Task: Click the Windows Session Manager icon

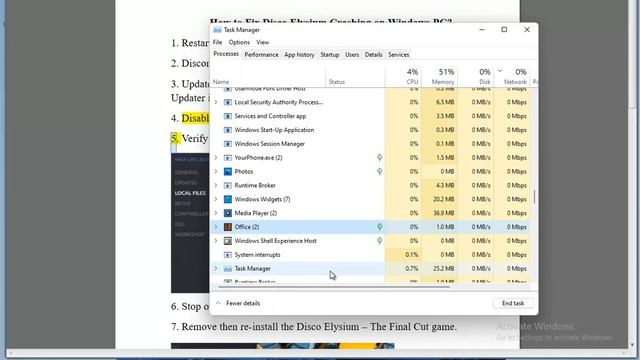Action: pyautogui.click(x=228, y=144)
